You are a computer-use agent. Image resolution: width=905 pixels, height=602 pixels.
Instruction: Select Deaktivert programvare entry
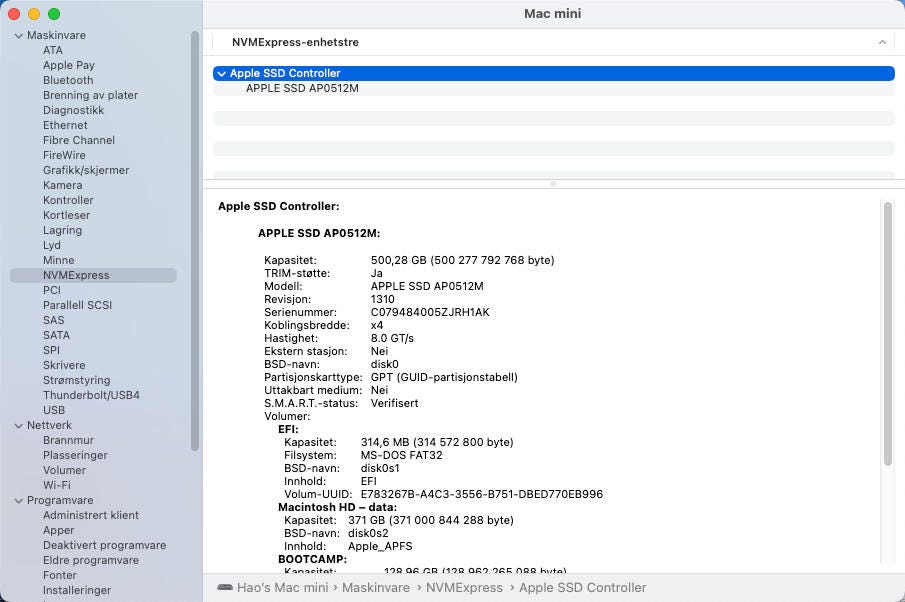click(x=104, y=545)
